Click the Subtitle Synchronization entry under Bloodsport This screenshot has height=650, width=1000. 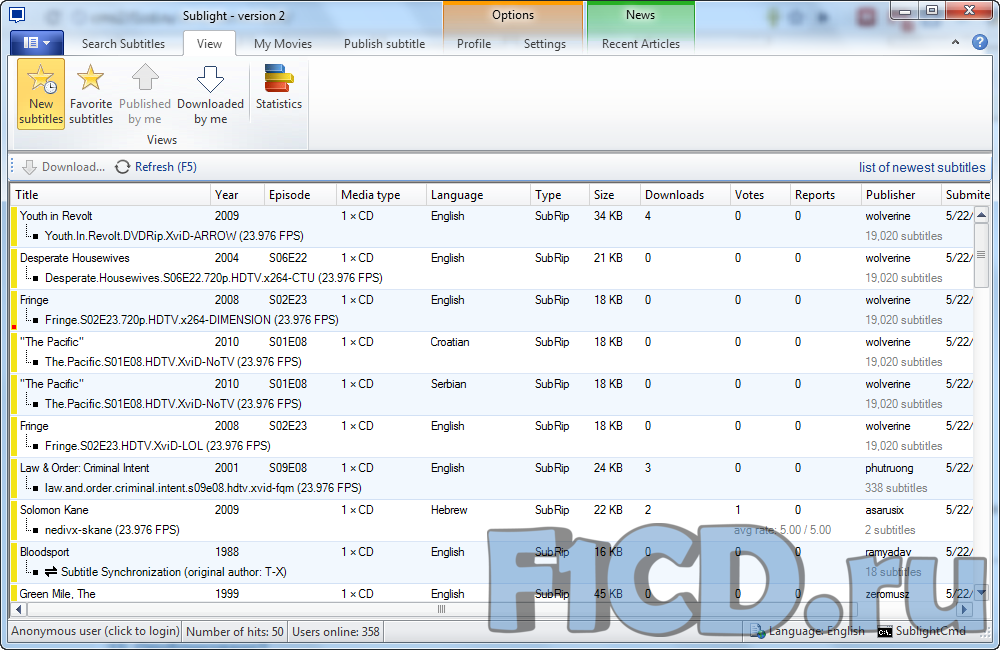[165, 572]
